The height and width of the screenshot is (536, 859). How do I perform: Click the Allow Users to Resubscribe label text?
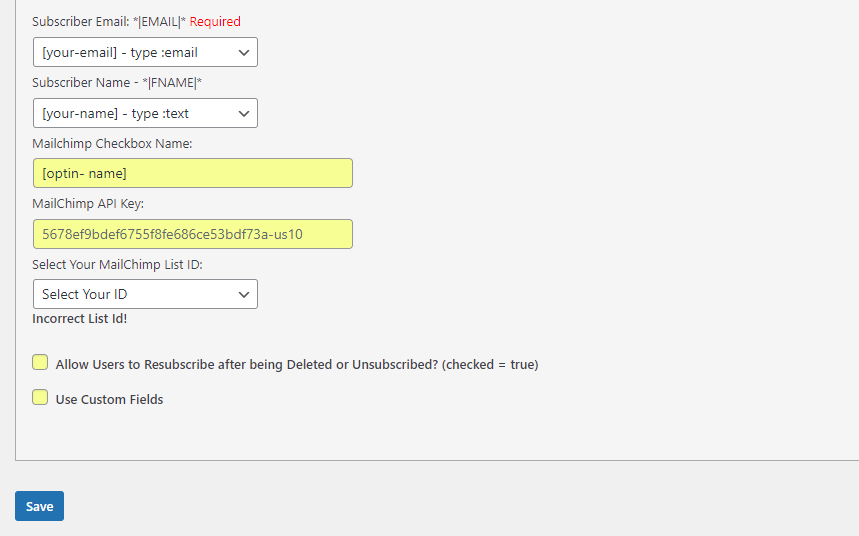tap(297, 365)
